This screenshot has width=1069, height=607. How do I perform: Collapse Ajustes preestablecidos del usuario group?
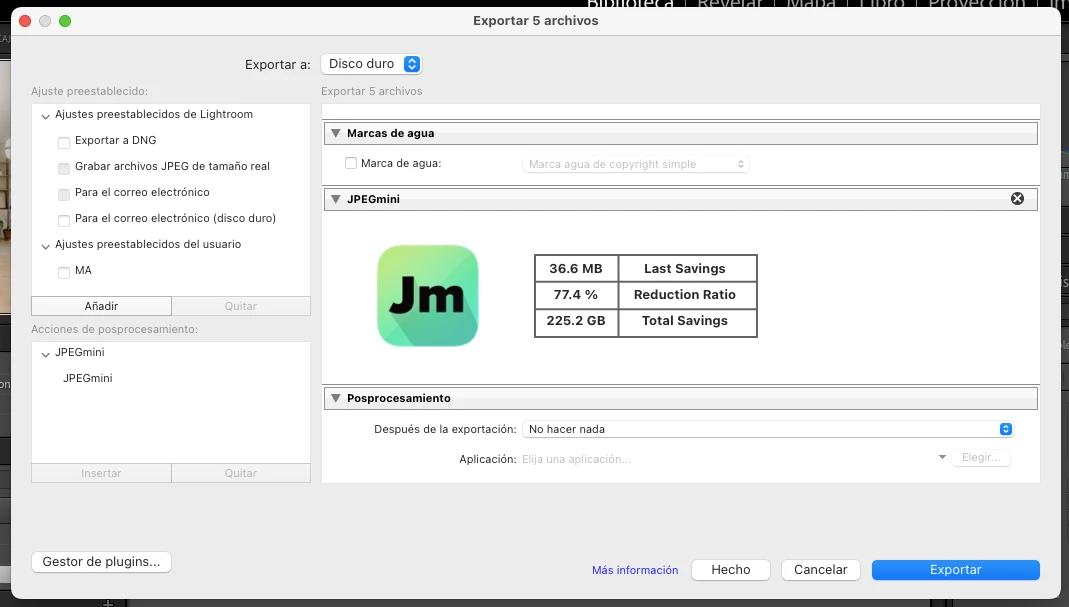coord(46,246)
